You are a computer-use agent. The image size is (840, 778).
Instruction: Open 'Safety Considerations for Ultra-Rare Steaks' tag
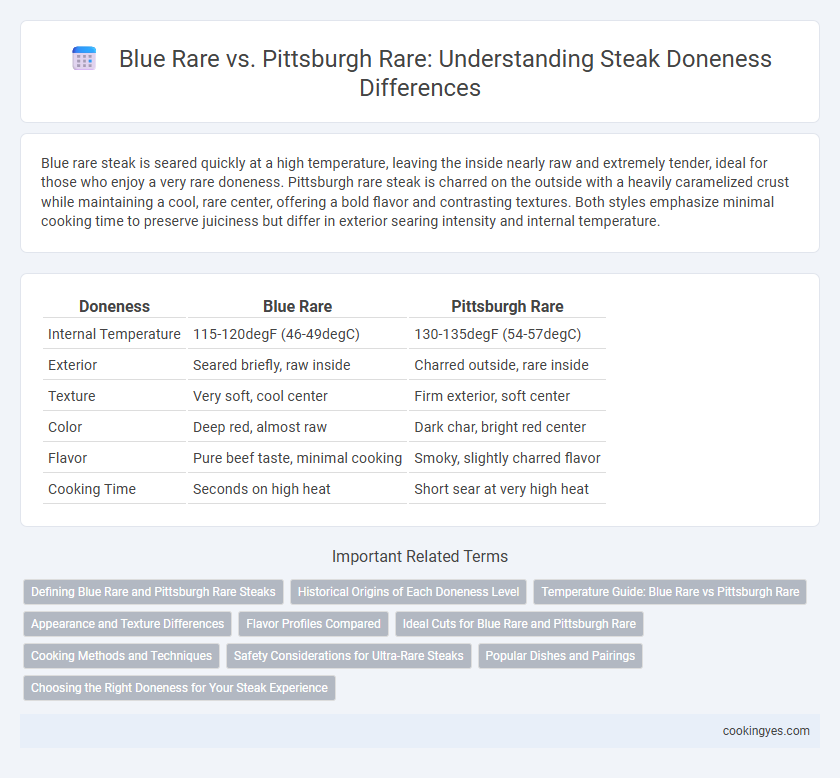click(x=349, y=656)
